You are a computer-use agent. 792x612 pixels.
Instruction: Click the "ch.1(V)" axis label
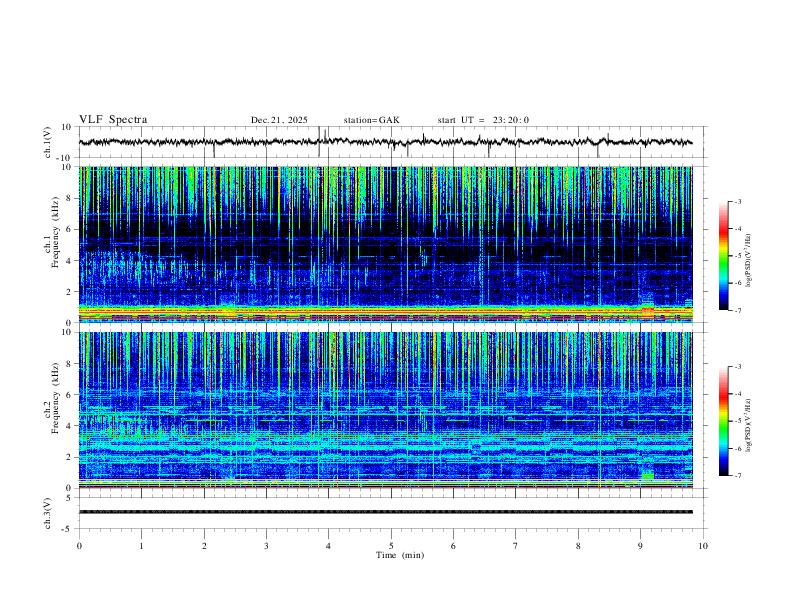[x=48, y=142]
